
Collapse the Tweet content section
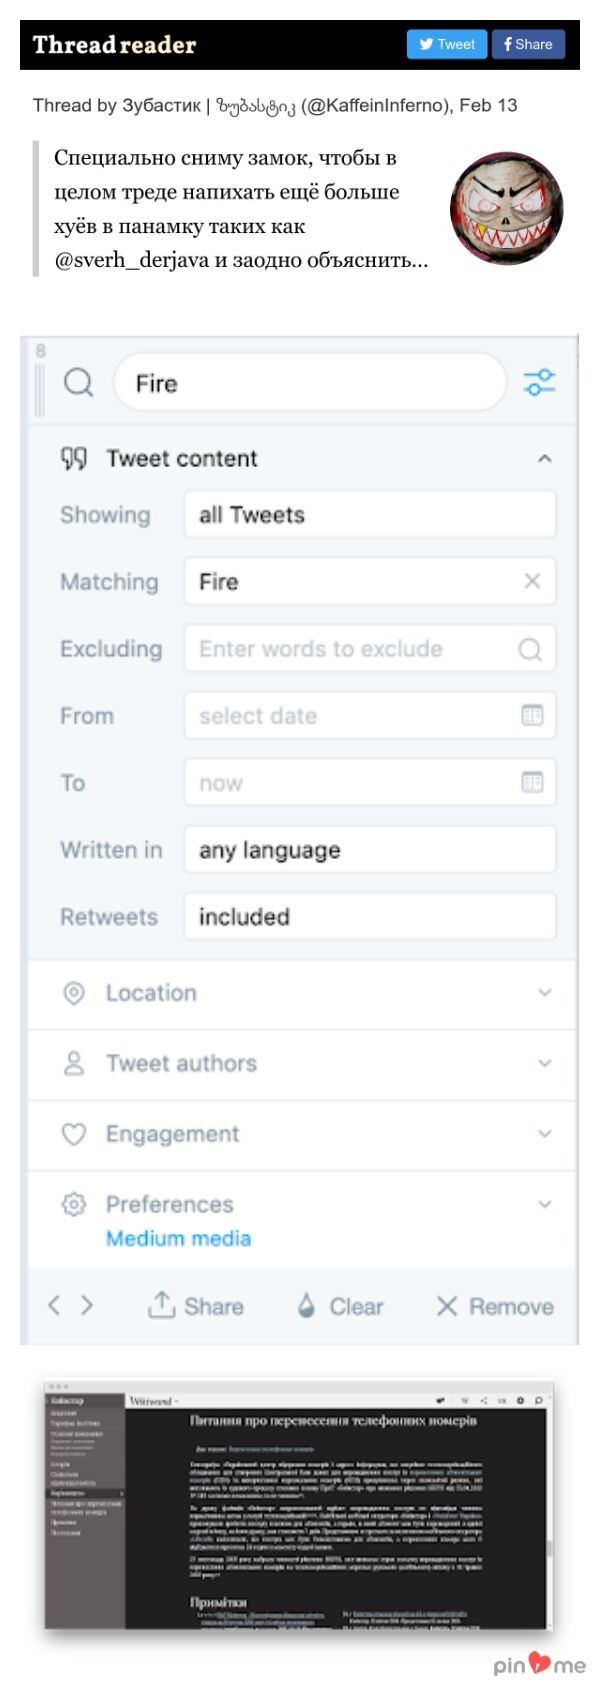[544, 459]
